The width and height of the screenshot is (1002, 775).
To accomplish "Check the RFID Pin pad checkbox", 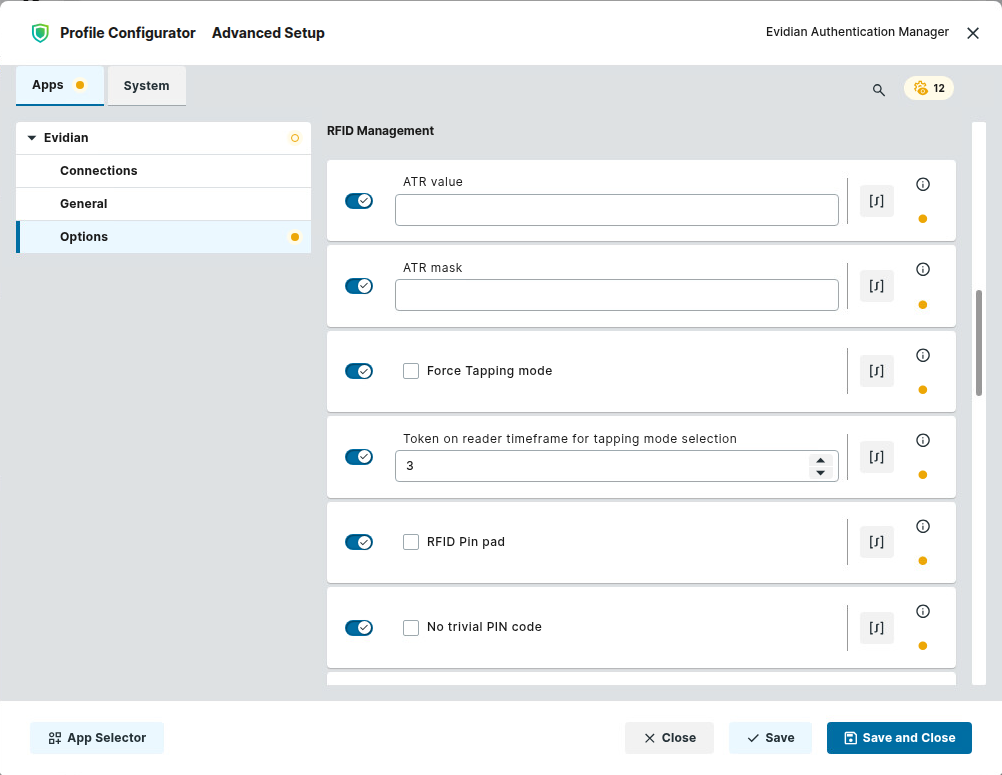I will (x=411, y=542).
